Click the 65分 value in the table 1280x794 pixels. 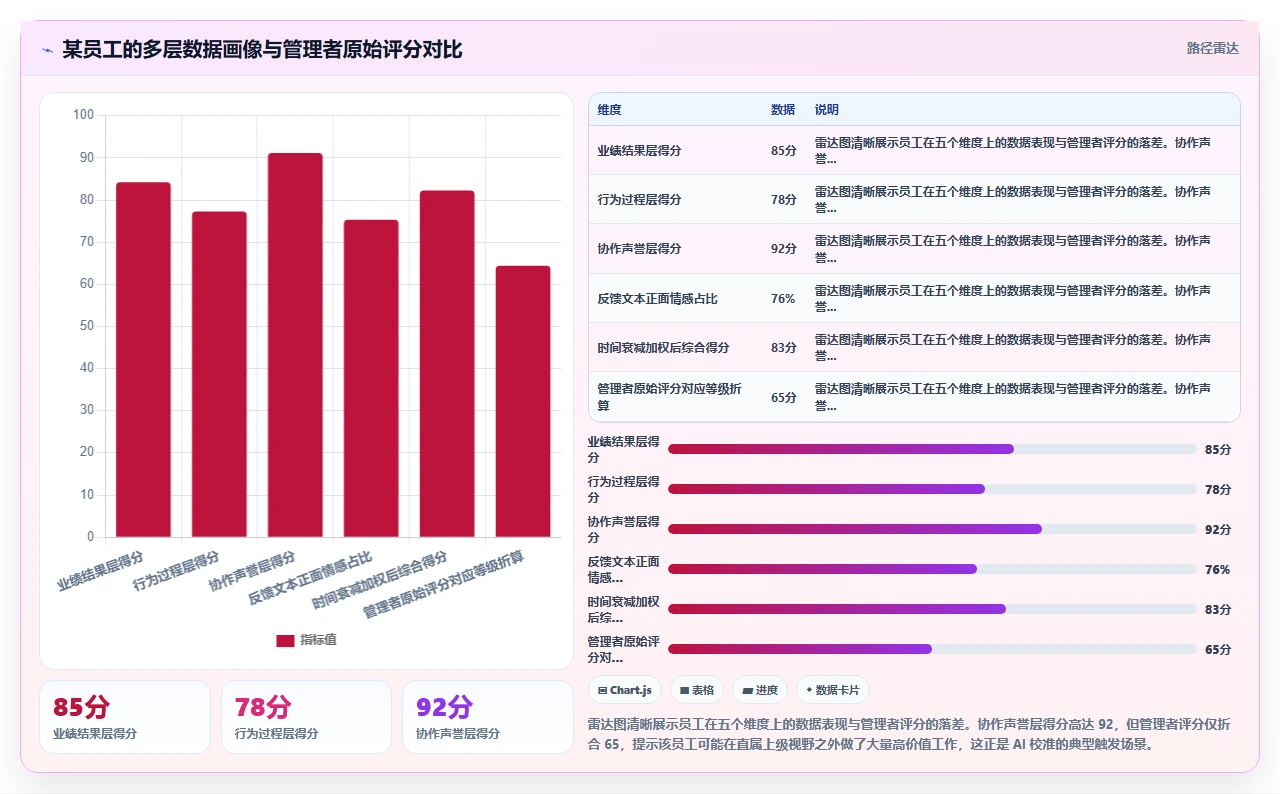click(x=784, y=397)
